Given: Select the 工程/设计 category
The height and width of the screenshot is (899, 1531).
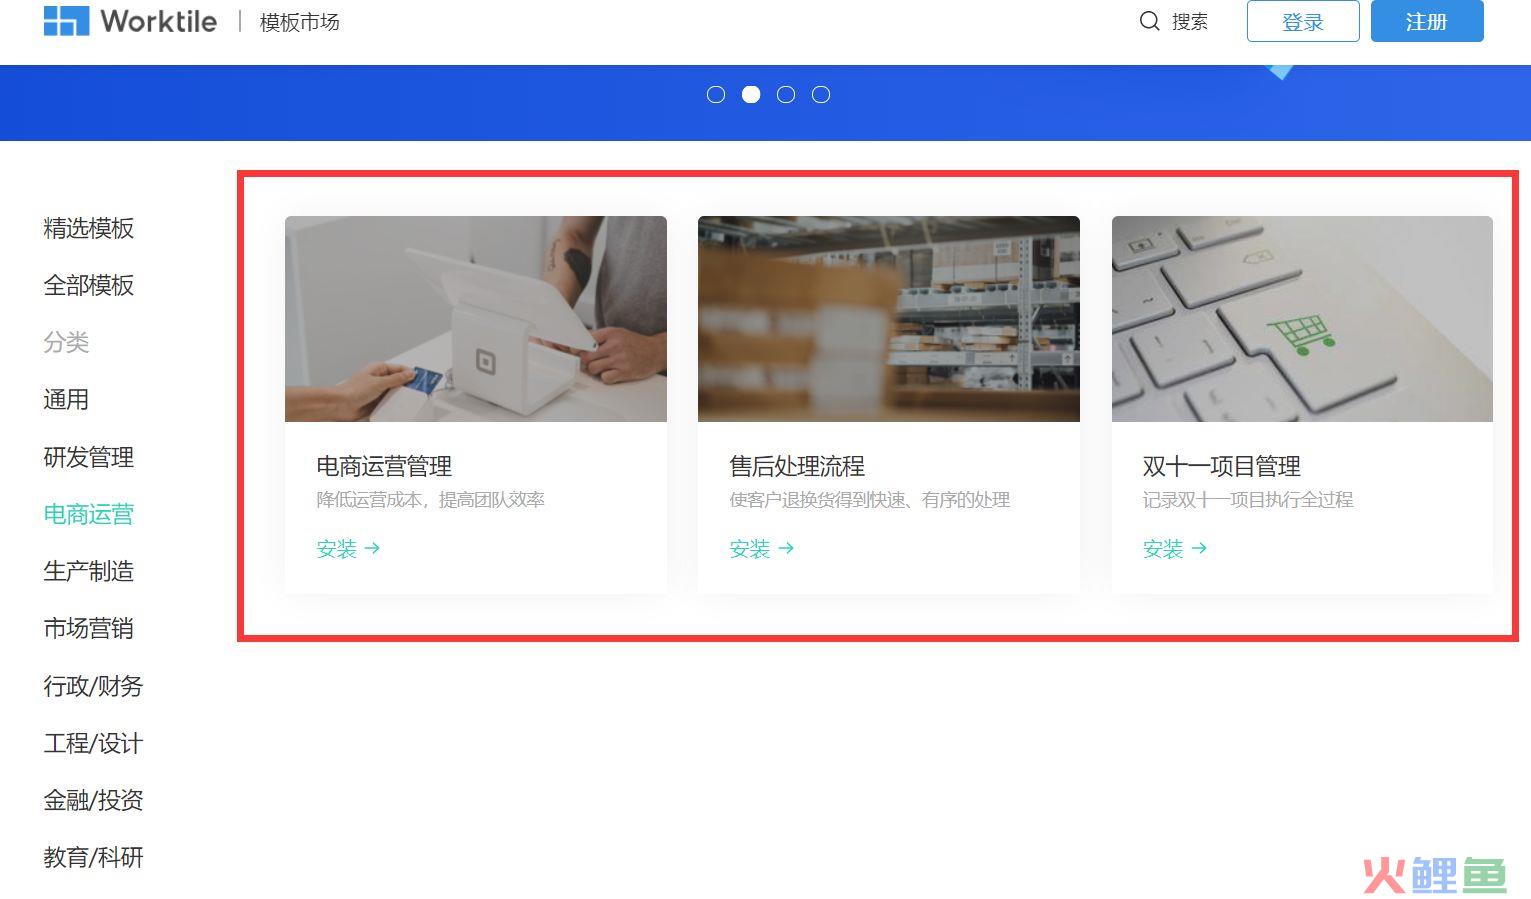Looking at the screenshot, I should (x=93, y=743).
